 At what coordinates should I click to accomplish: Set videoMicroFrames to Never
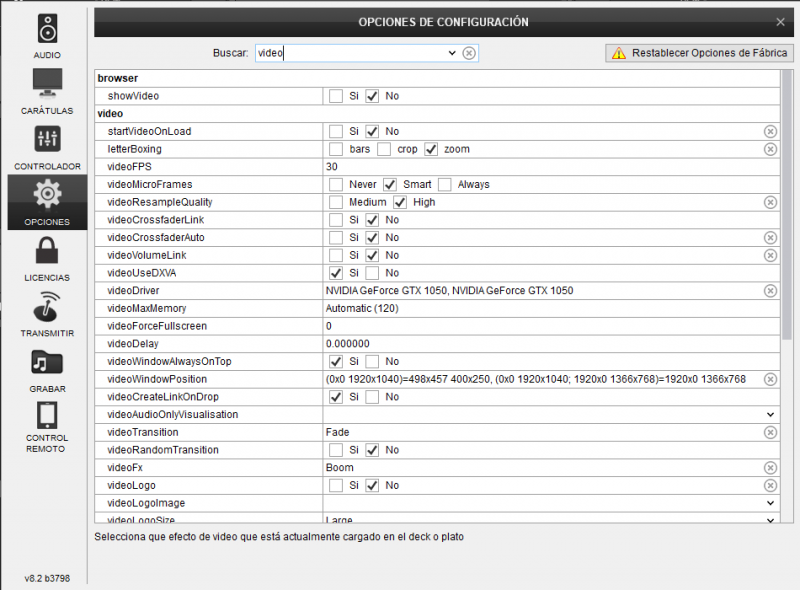coord(336,184)
